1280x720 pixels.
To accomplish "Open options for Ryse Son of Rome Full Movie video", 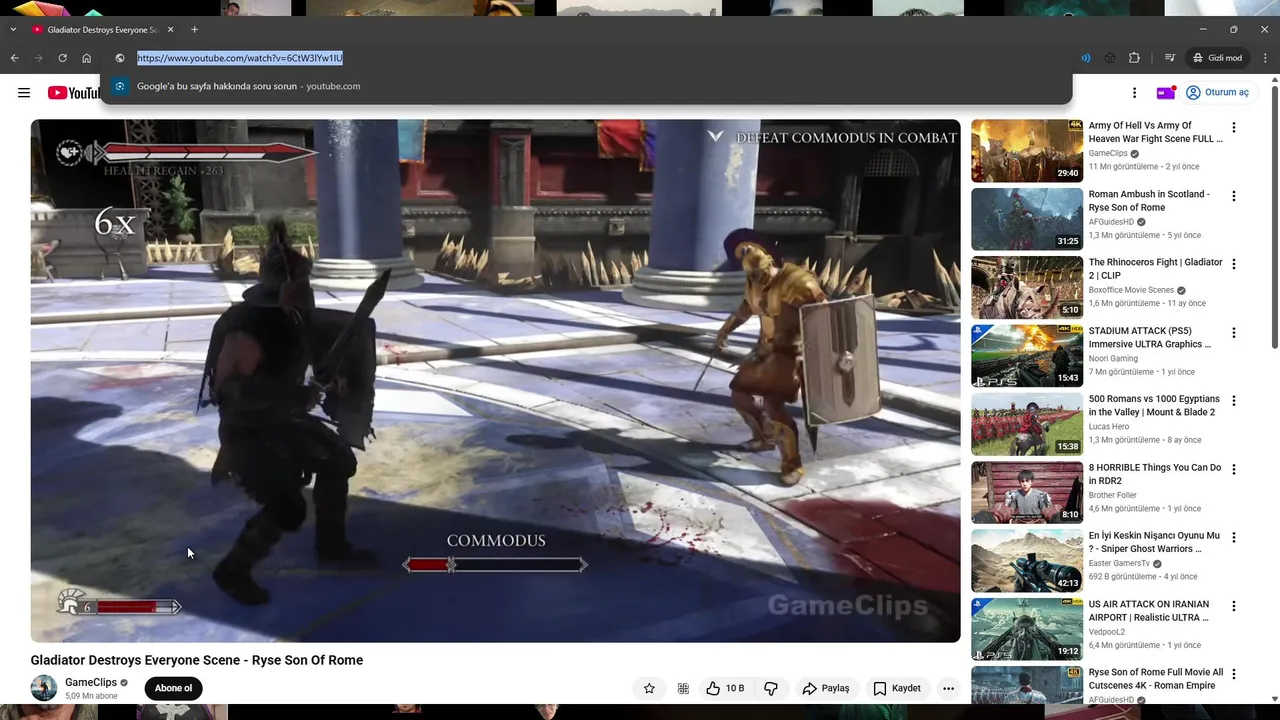I will pyautogui.click(x=1233, y=674).
